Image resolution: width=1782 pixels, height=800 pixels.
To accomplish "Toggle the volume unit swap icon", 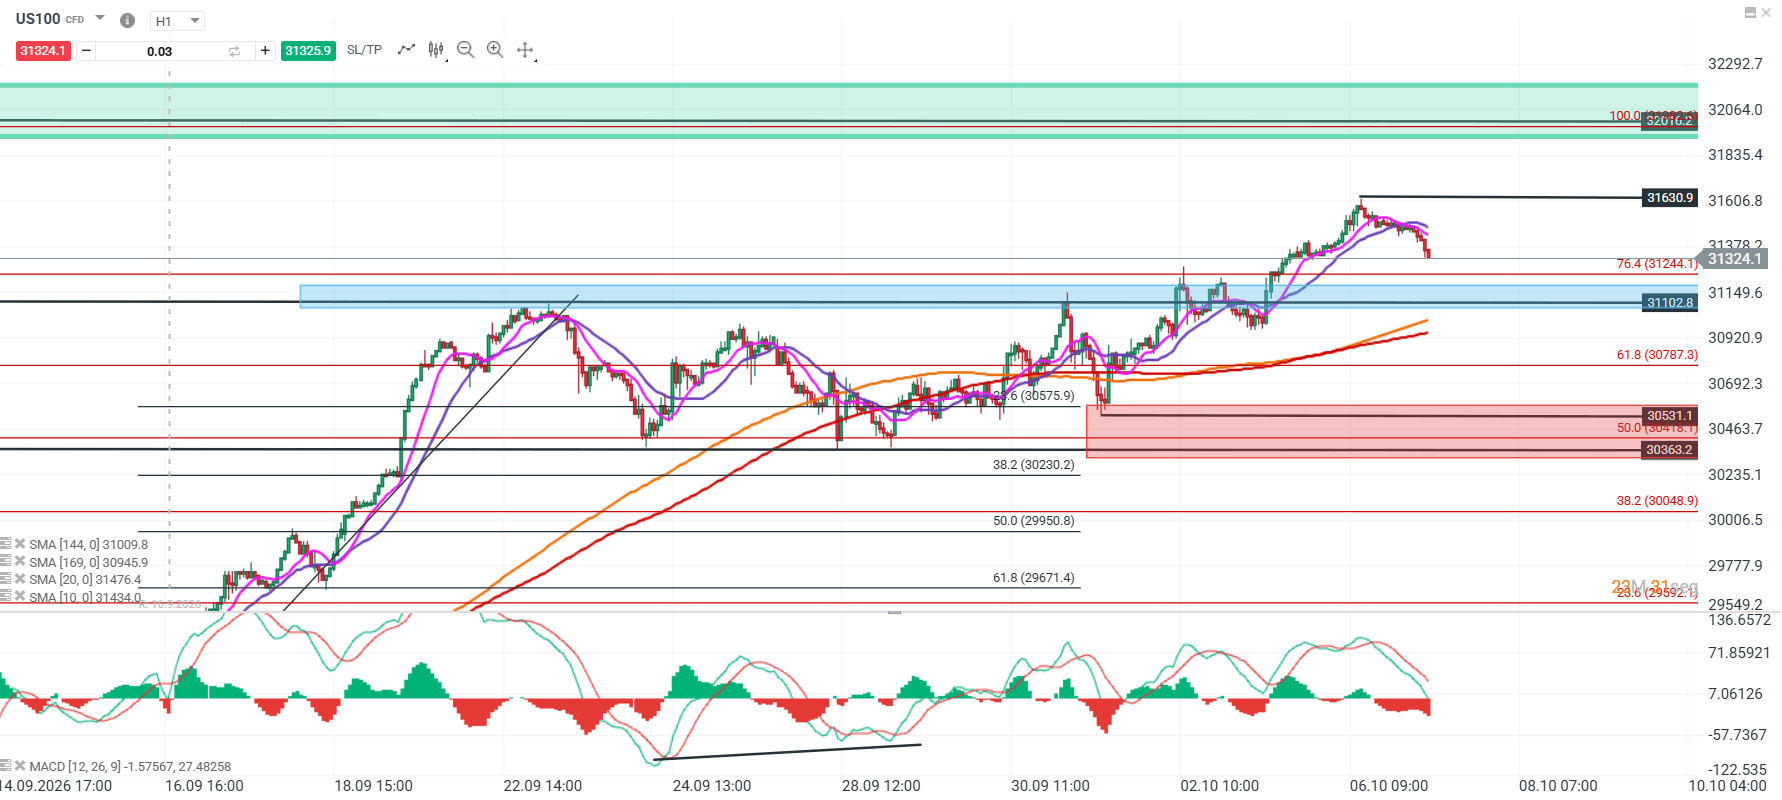I will 234,51.
